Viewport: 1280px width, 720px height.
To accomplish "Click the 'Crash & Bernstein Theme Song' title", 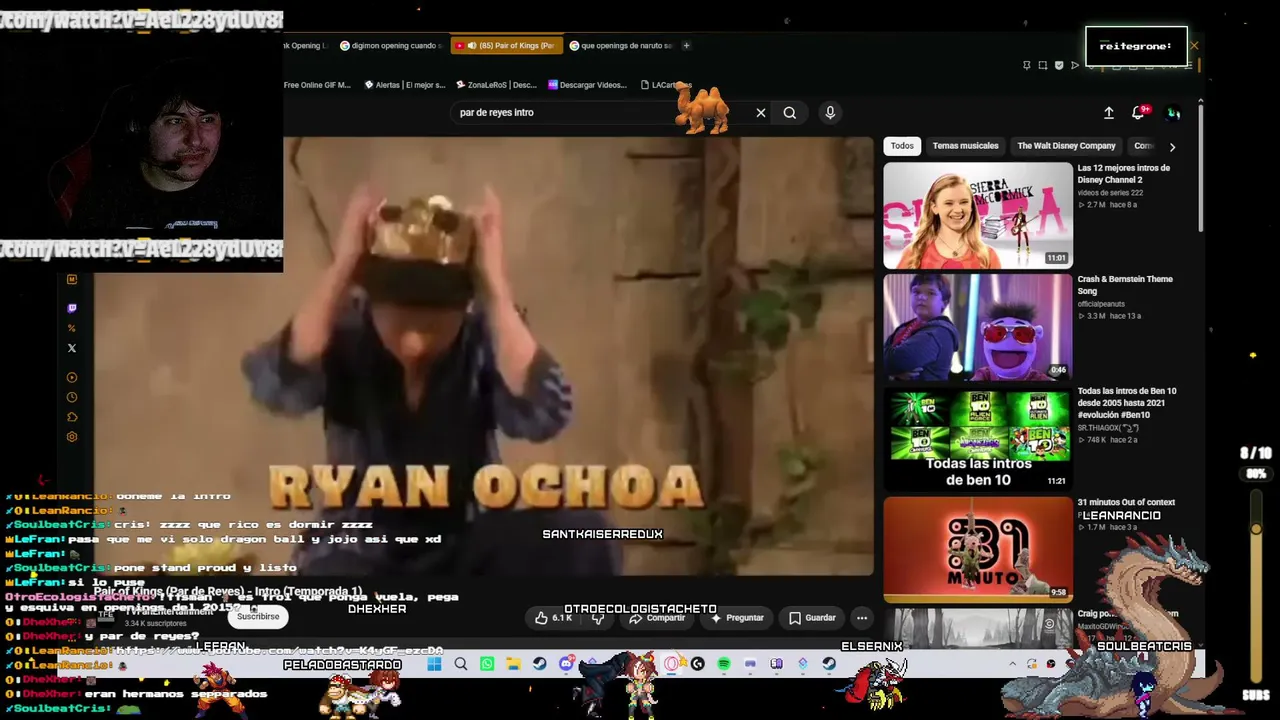I will point(1125,285).
